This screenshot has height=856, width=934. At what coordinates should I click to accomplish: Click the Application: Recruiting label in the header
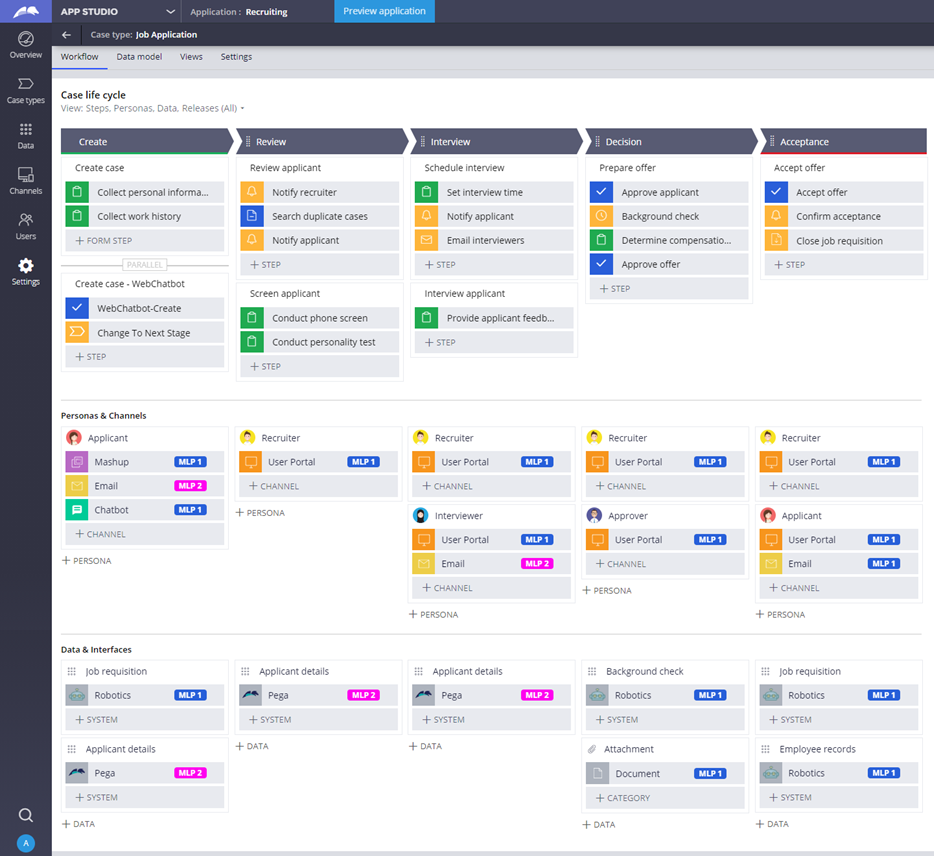(239, 11)
